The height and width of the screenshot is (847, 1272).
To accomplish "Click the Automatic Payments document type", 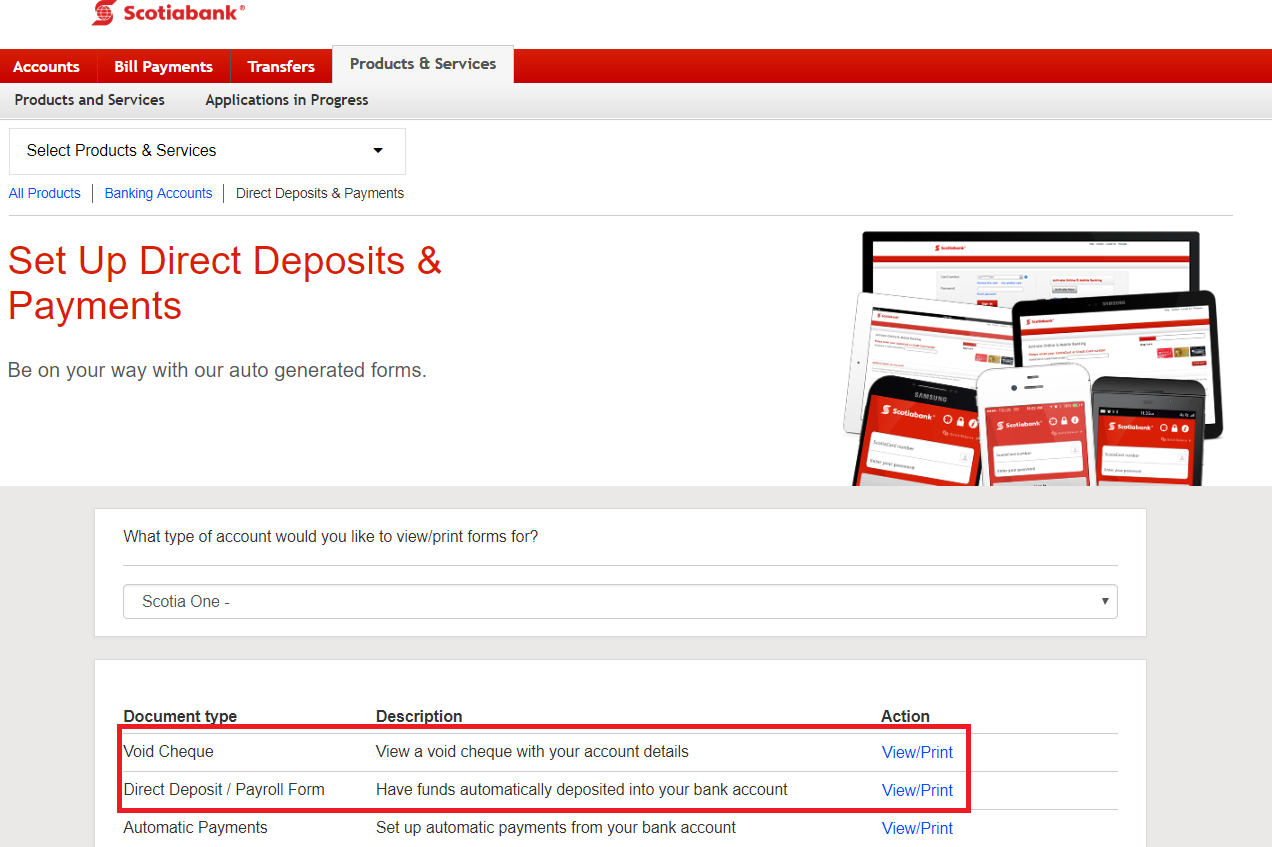I will [196, 827].
